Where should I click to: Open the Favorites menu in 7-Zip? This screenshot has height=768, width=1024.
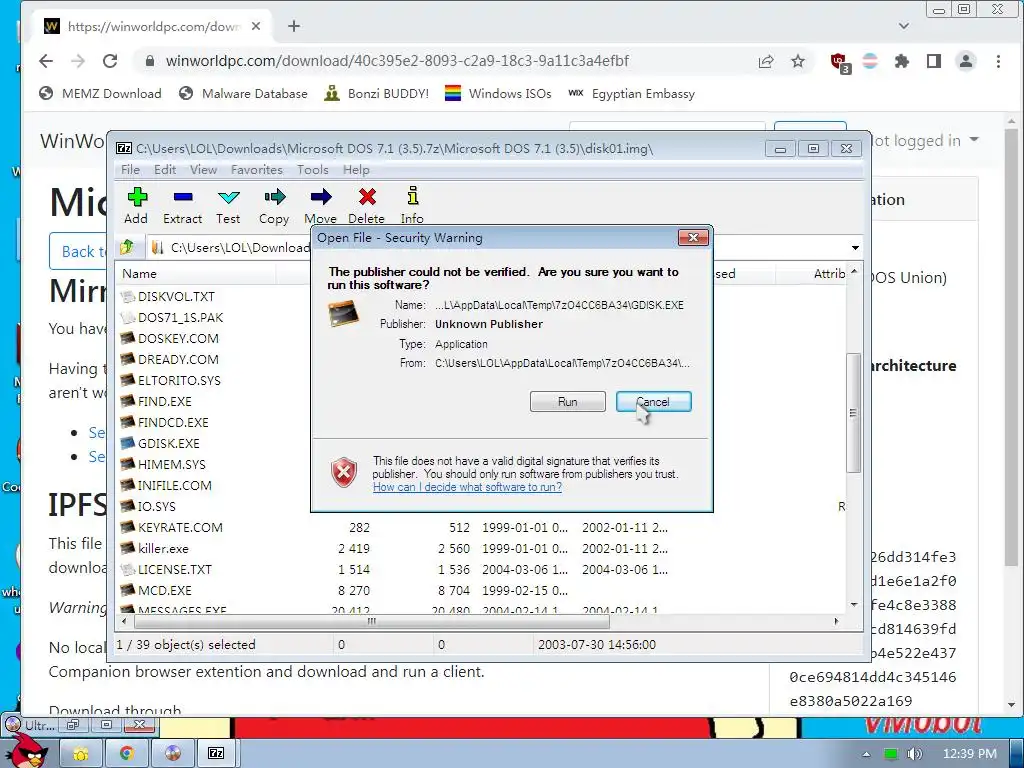click(257, 170)
